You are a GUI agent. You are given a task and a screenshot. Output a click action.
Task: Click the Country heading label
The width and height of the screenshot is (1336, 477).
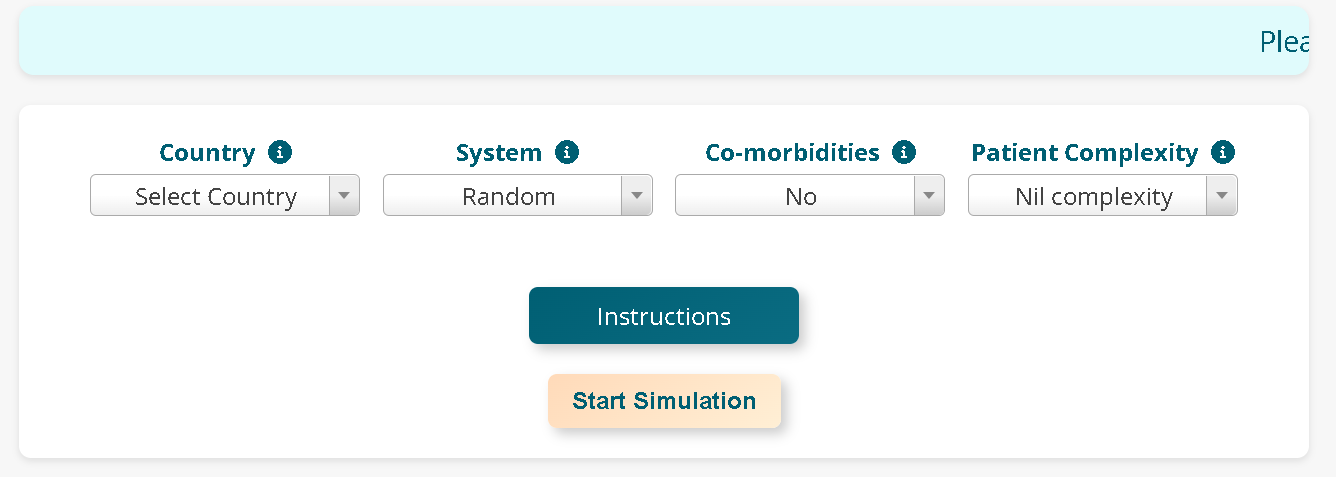click(207, 153)
